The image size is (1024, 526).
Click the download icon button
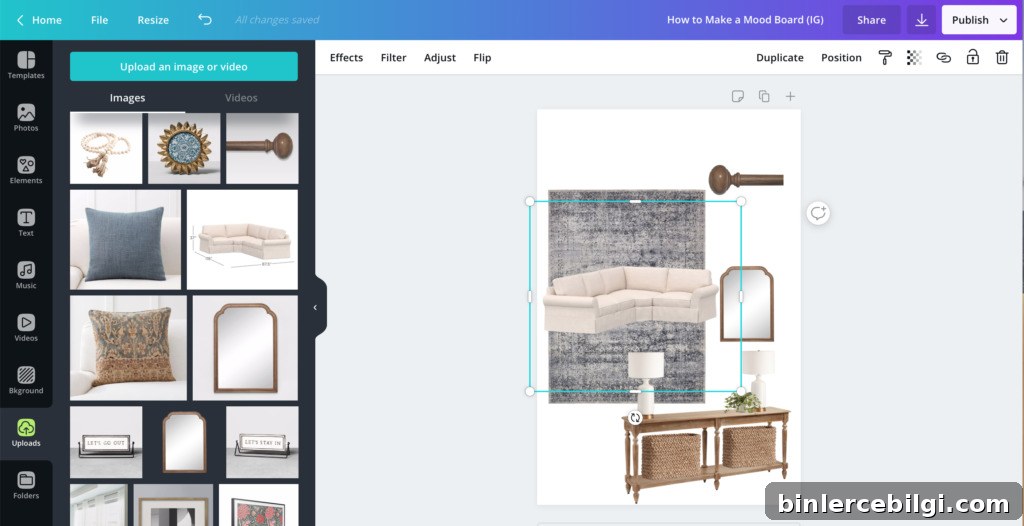click(921, 20)
